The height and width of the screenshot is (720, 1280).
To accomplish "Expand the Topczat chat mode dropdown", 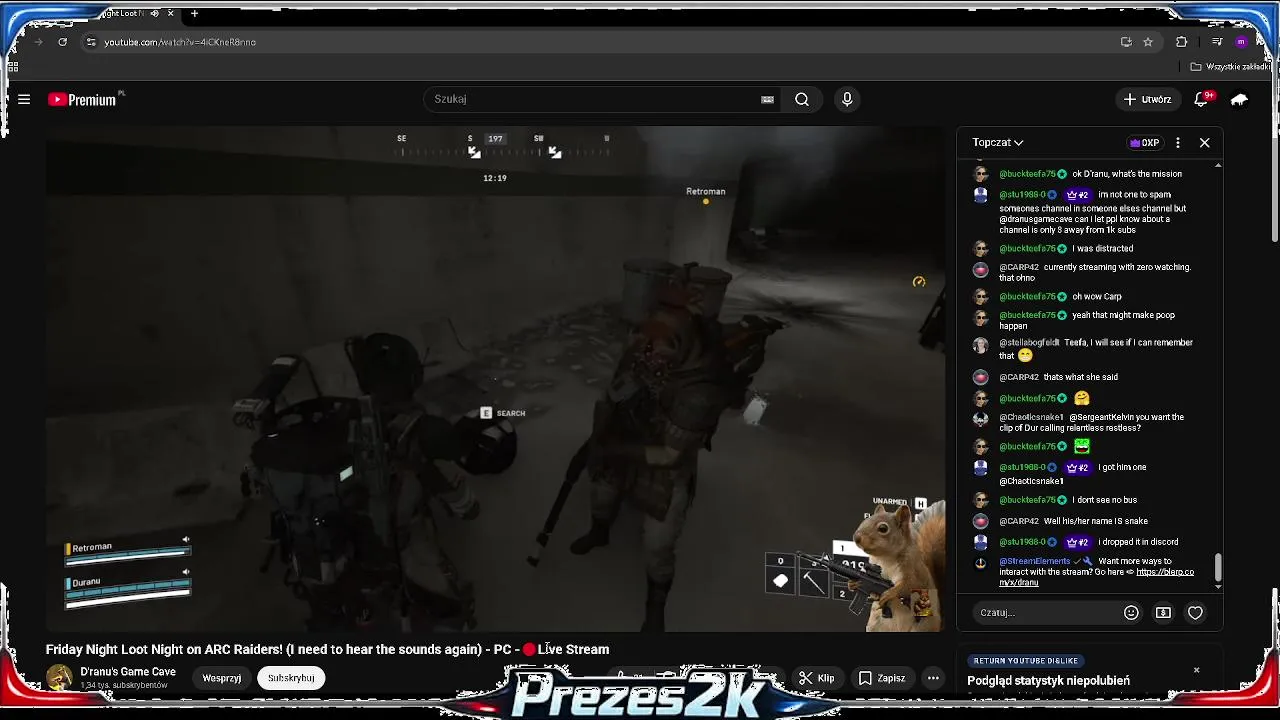I will point(998,143).
